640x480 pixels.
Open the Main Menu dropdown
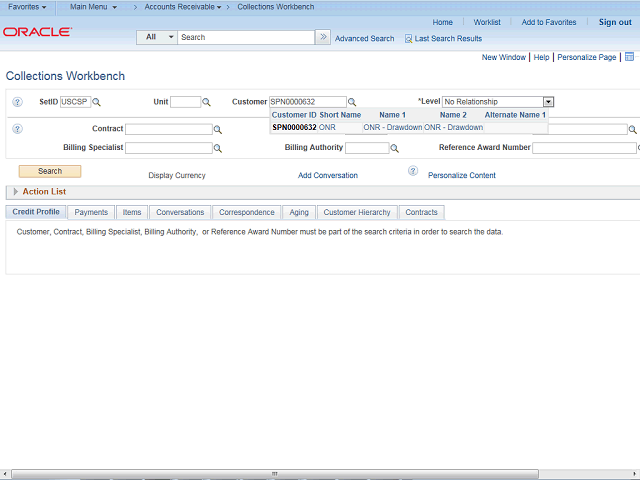93,7
